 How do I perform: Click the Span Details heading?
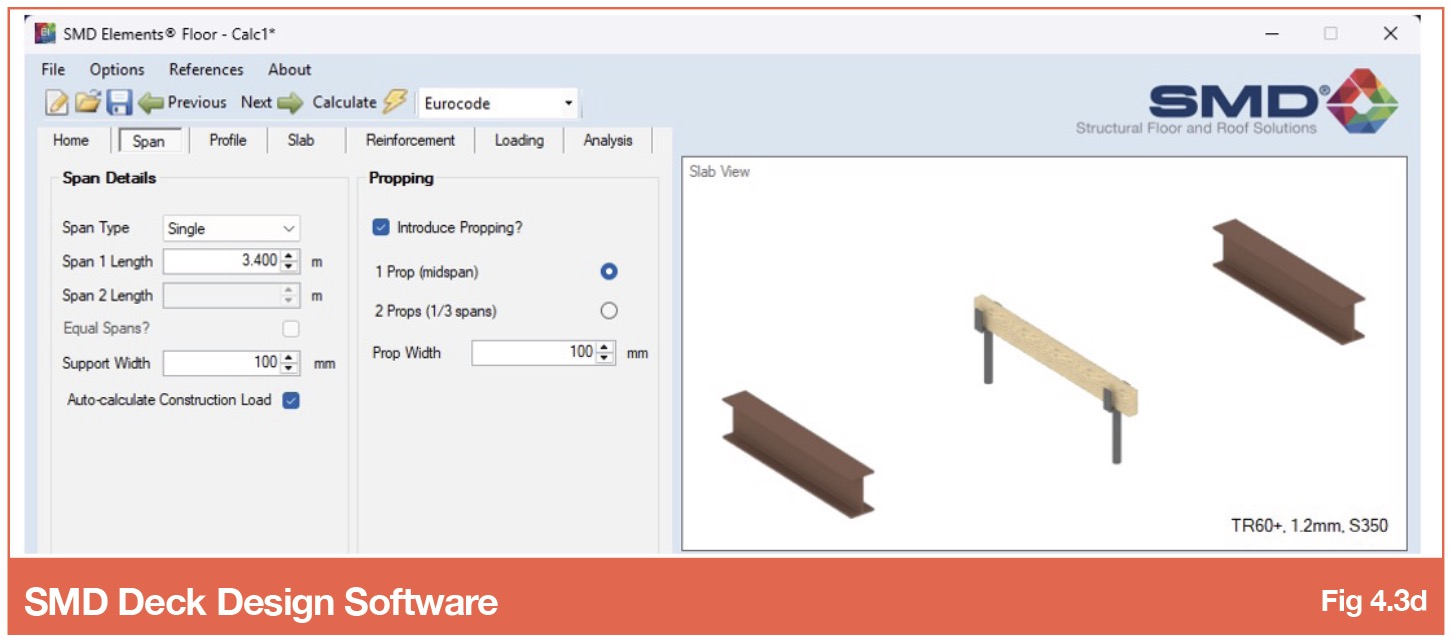point(110,178)
